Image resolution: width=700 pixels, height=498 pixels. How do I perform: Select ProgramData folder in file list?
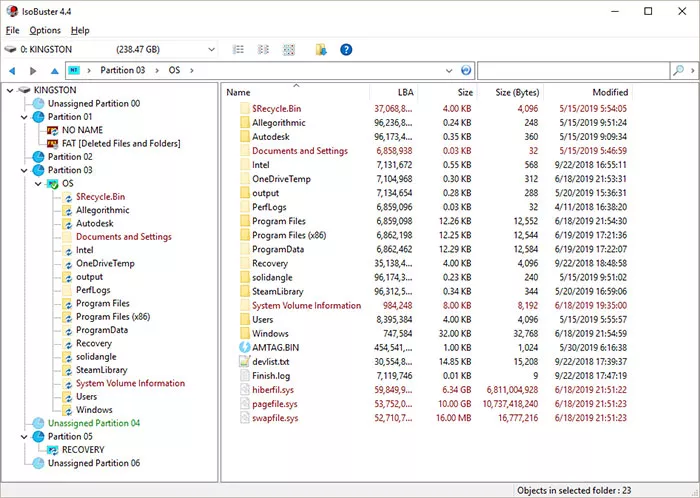click(278, 249)
